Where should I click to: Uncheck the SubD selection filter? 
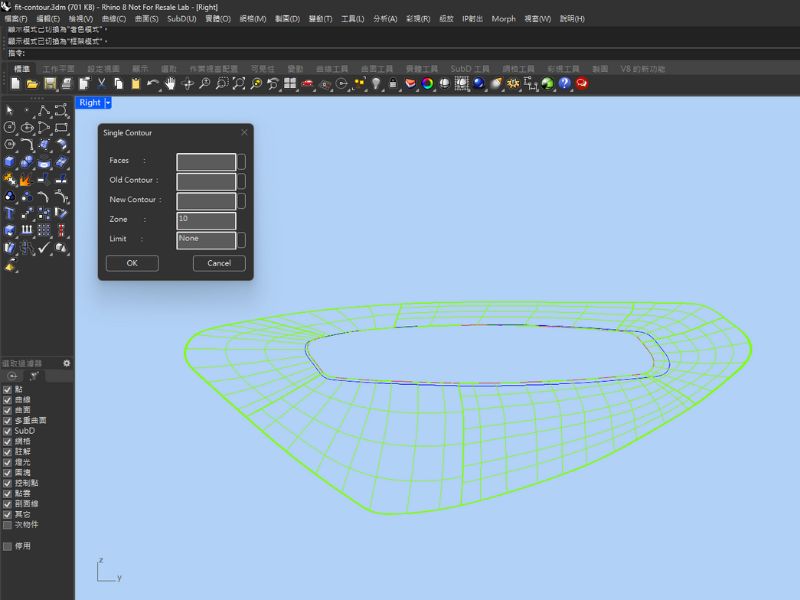[x=8, y=431]
